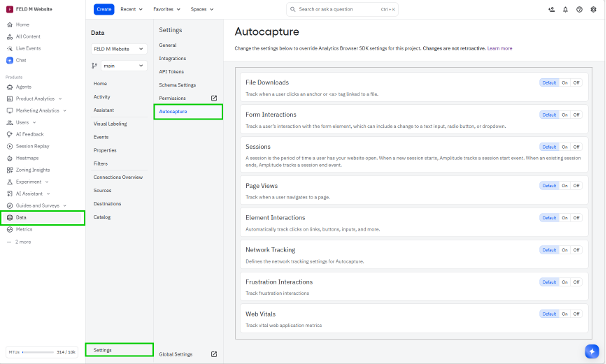Click the search or ask a question field
Screen dimensions: 606x364
click(x=342, y=9)
